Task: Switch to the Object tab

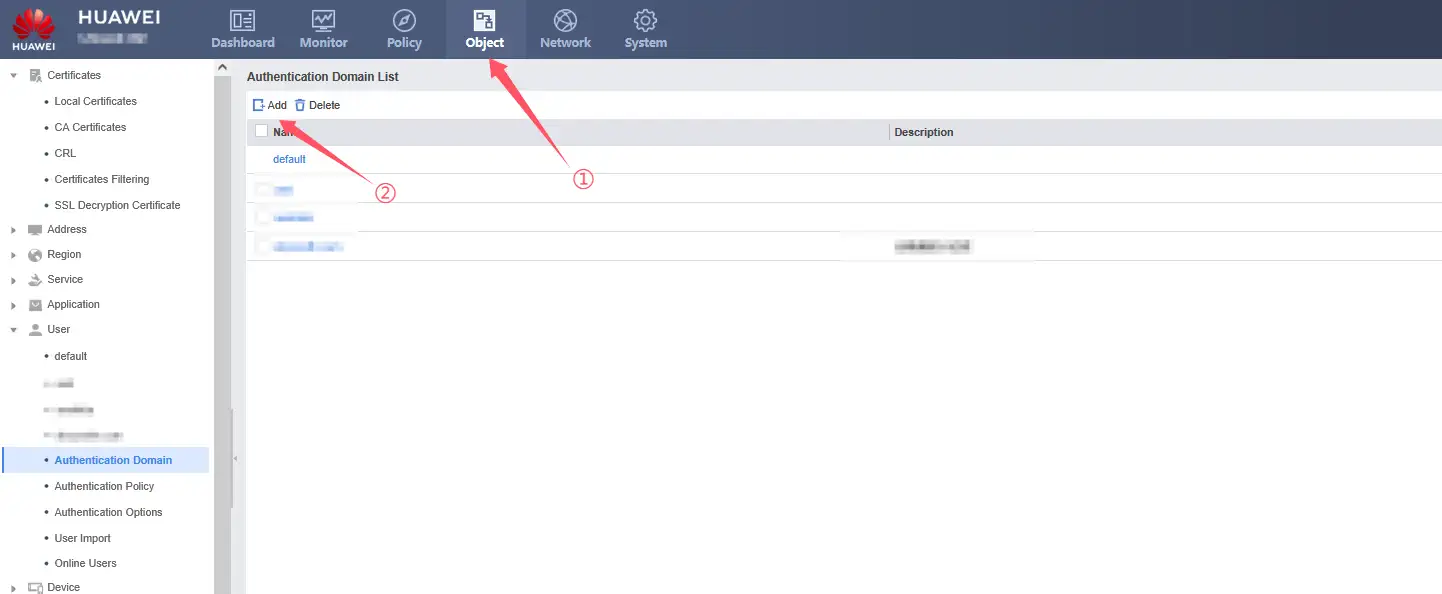Action: coord(484,30)
